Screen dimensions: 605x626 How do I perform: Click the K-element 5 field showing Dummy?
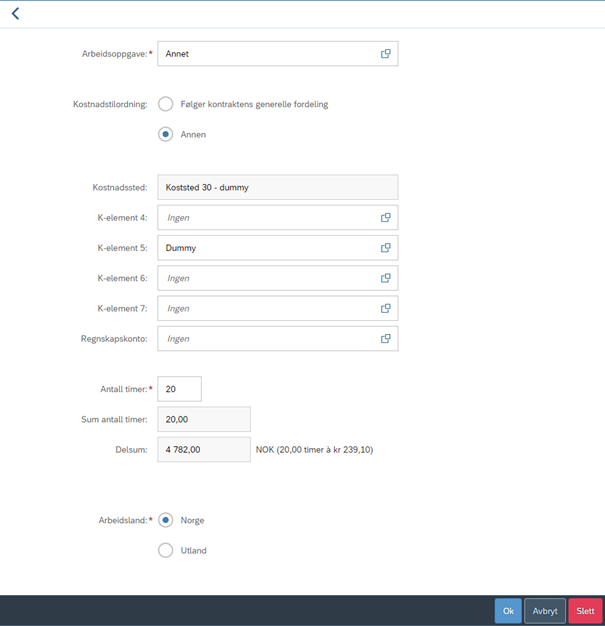[278, 248]
